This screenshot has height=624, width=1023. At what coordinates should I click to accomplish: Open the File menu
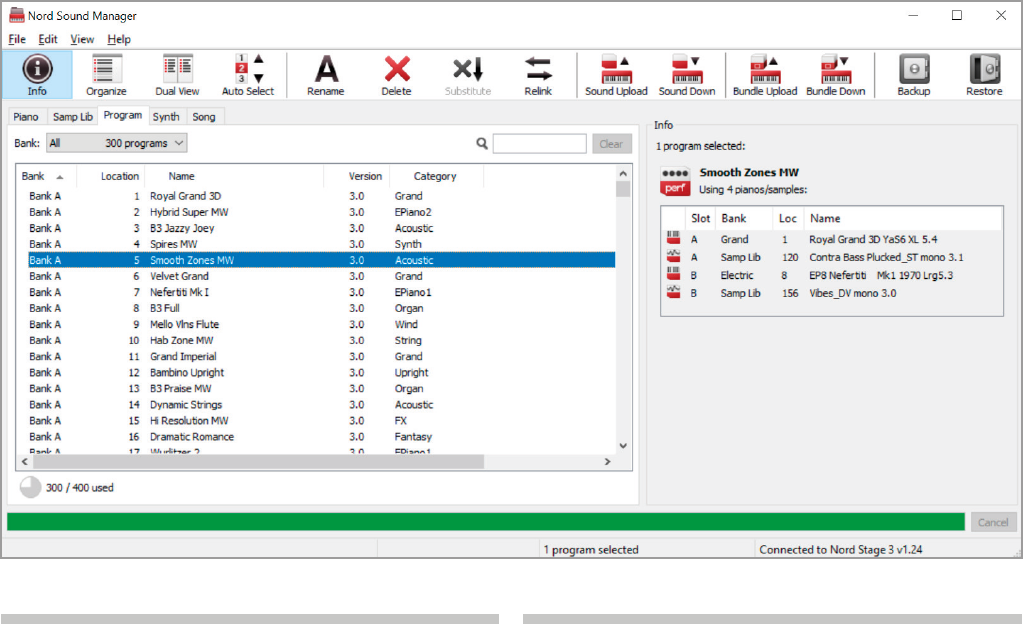coord(17,39)
